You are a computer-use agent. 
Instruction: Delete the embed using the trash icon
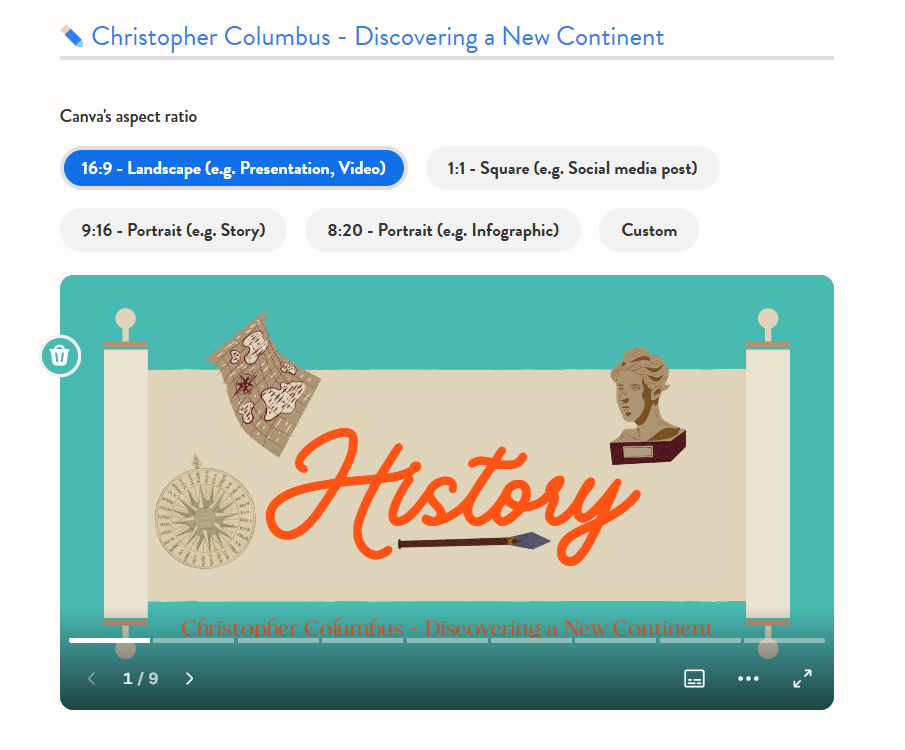coord(60,355)
